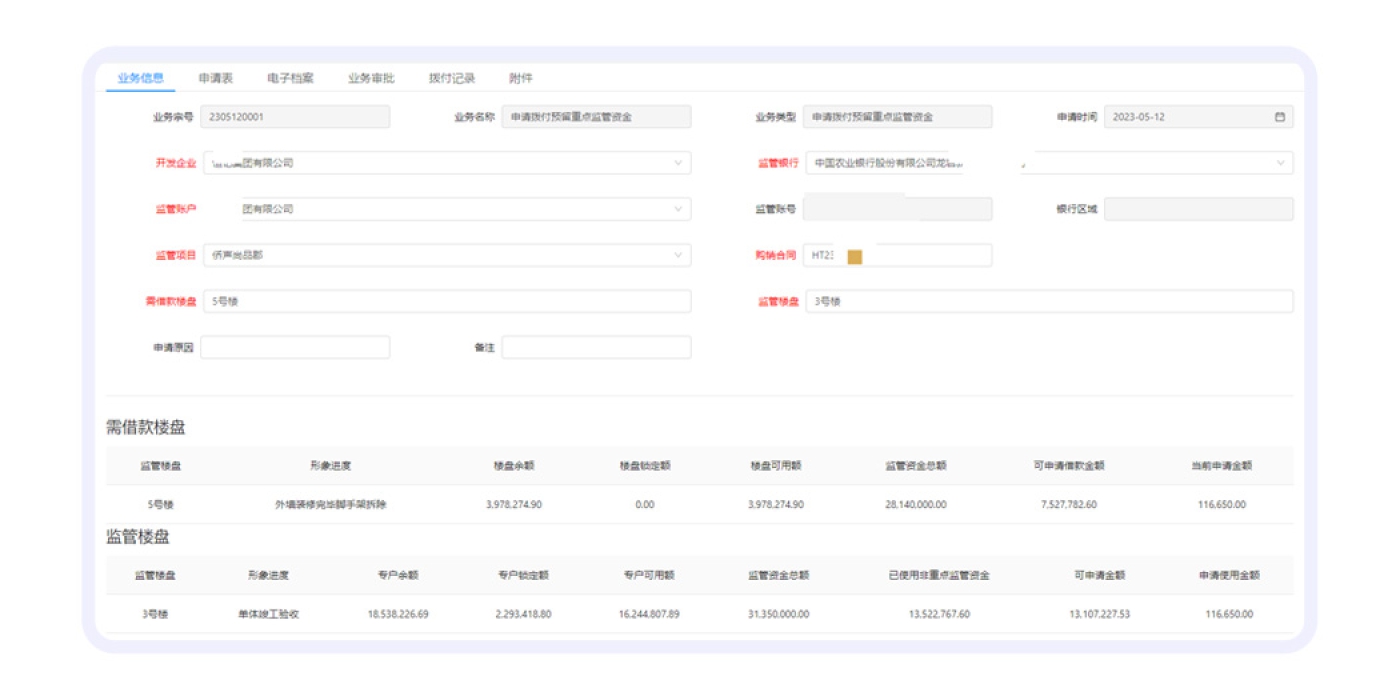
Task: Click the 银行区域 field
Action: pyautogui.click(x=1198, y=209)
